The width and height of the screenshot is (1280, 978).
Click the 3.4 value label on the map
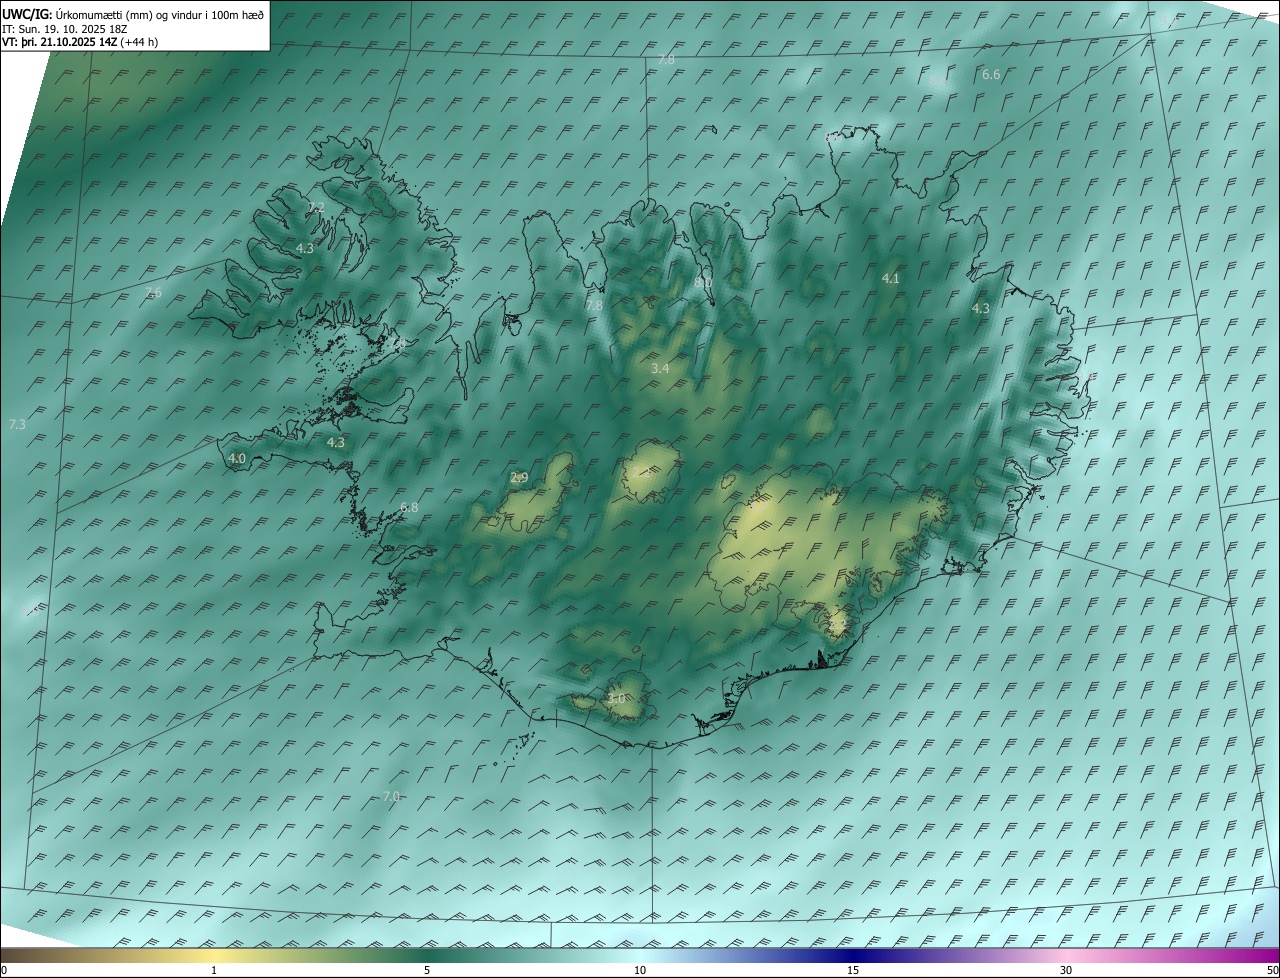660,369
